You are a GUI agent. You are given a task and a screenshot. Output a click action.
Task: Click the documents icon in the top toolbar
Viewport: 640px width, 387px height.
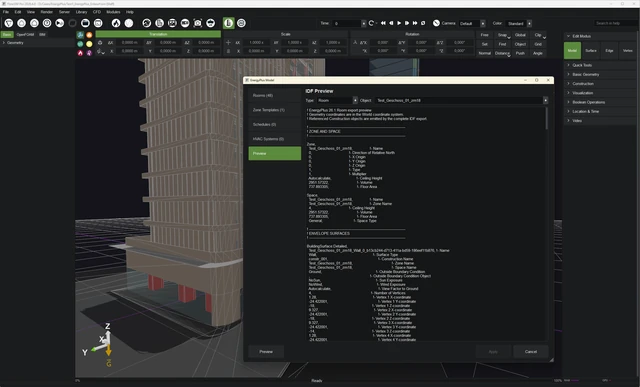[x=160, y=23]
